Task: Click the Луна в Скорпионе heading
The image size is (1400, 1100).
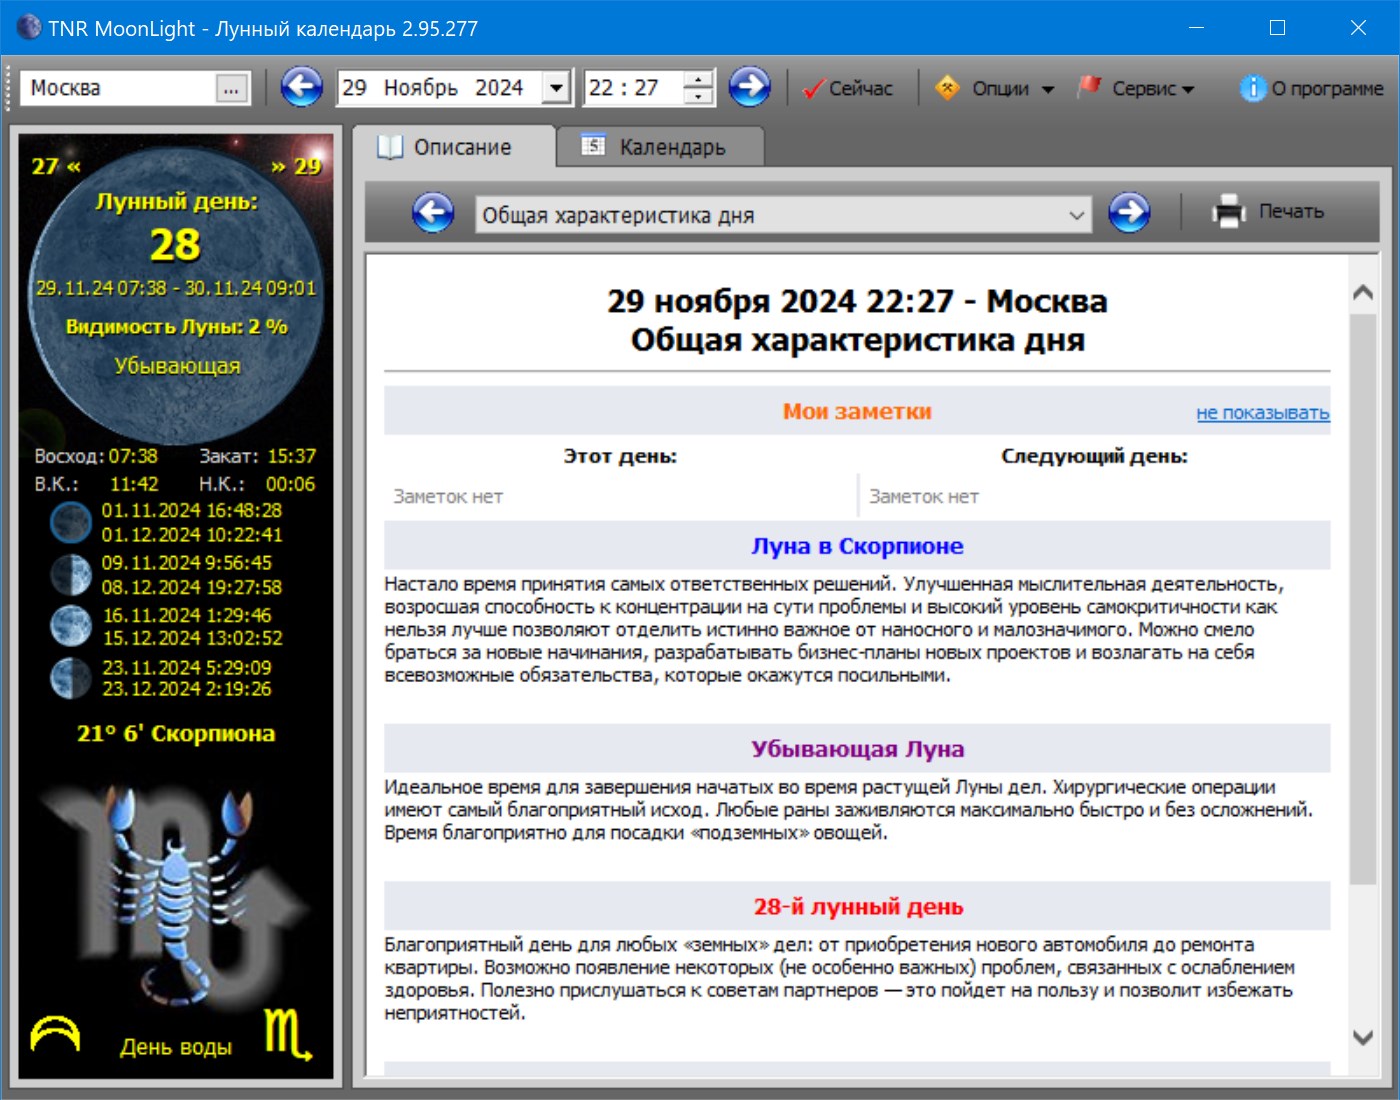Action: [857, 546]
